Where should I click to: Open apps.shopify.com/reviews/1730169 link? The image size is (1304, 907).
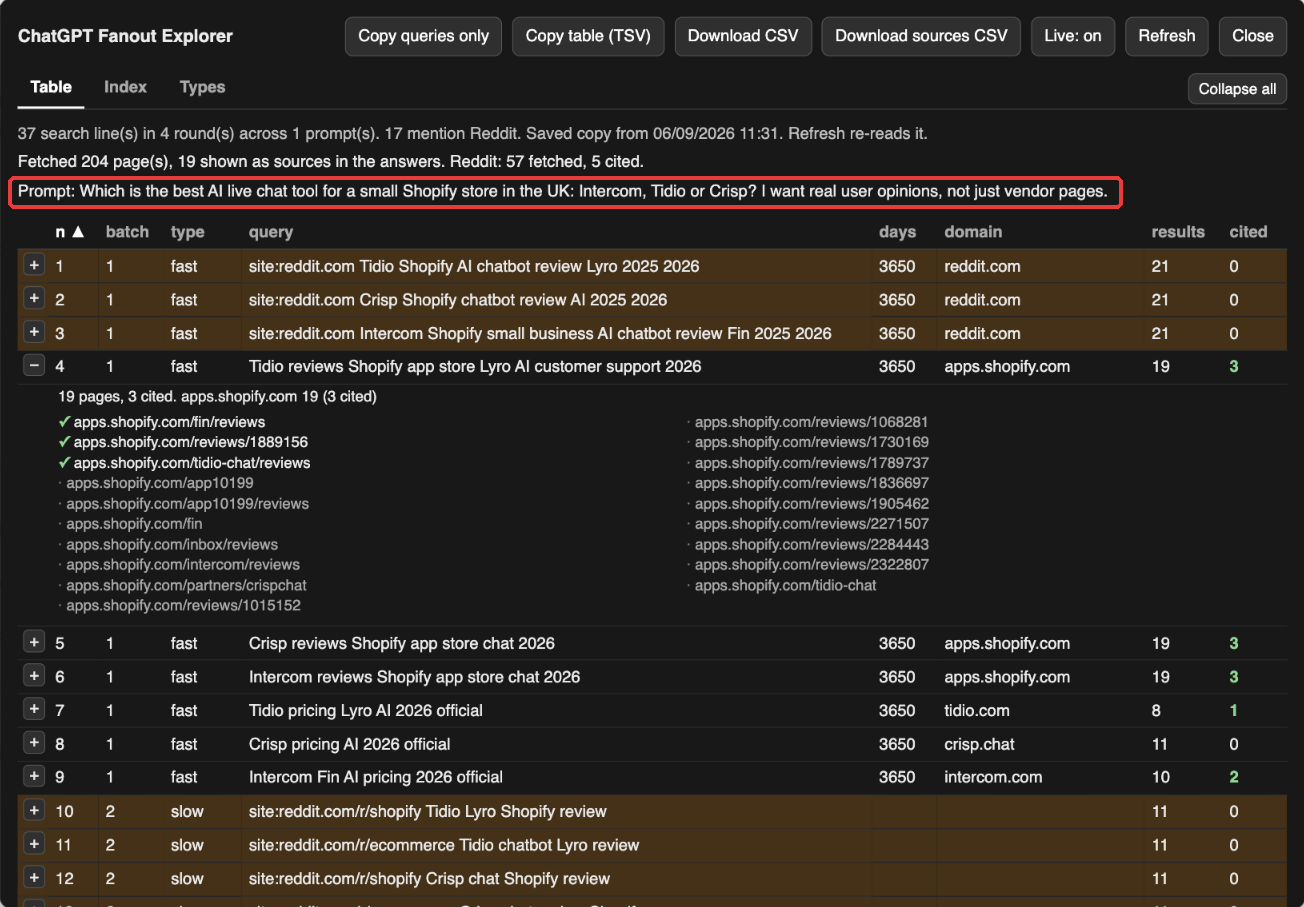coord(812,442)
